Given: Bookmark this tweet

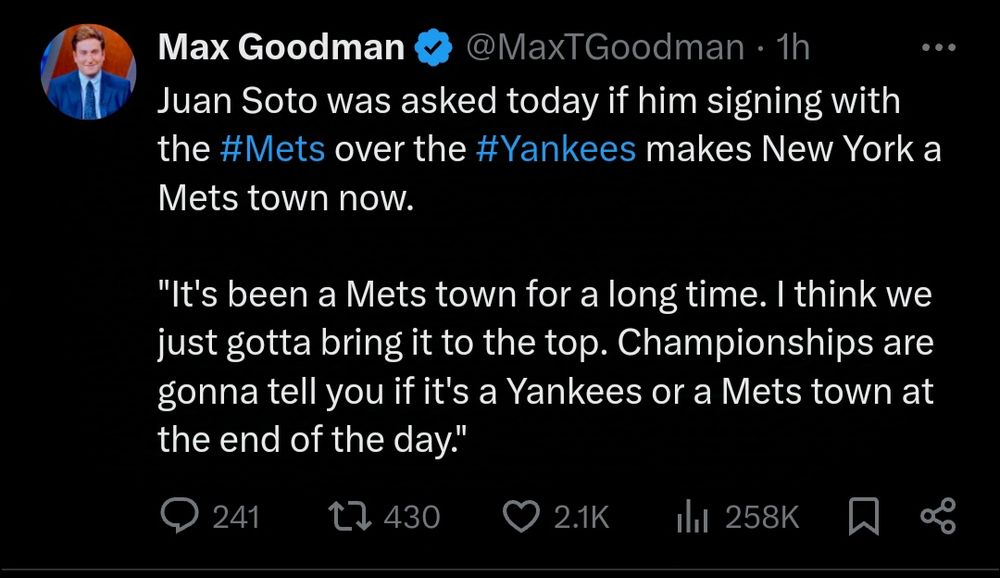Looking at the screenshot, I should (x=862, y=516).
